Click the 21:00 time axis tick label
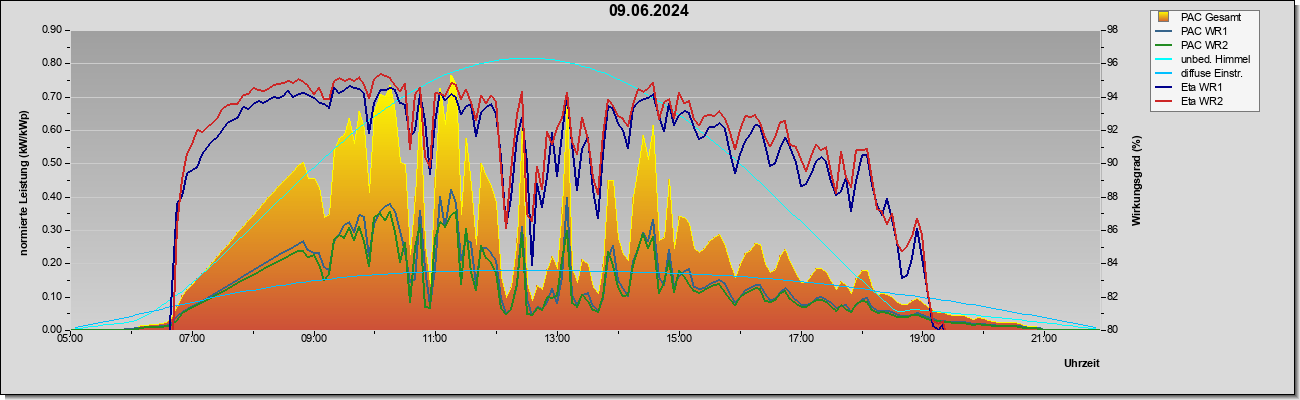The height and width of the screenshot is (400, 1300). pos(1044,339)
